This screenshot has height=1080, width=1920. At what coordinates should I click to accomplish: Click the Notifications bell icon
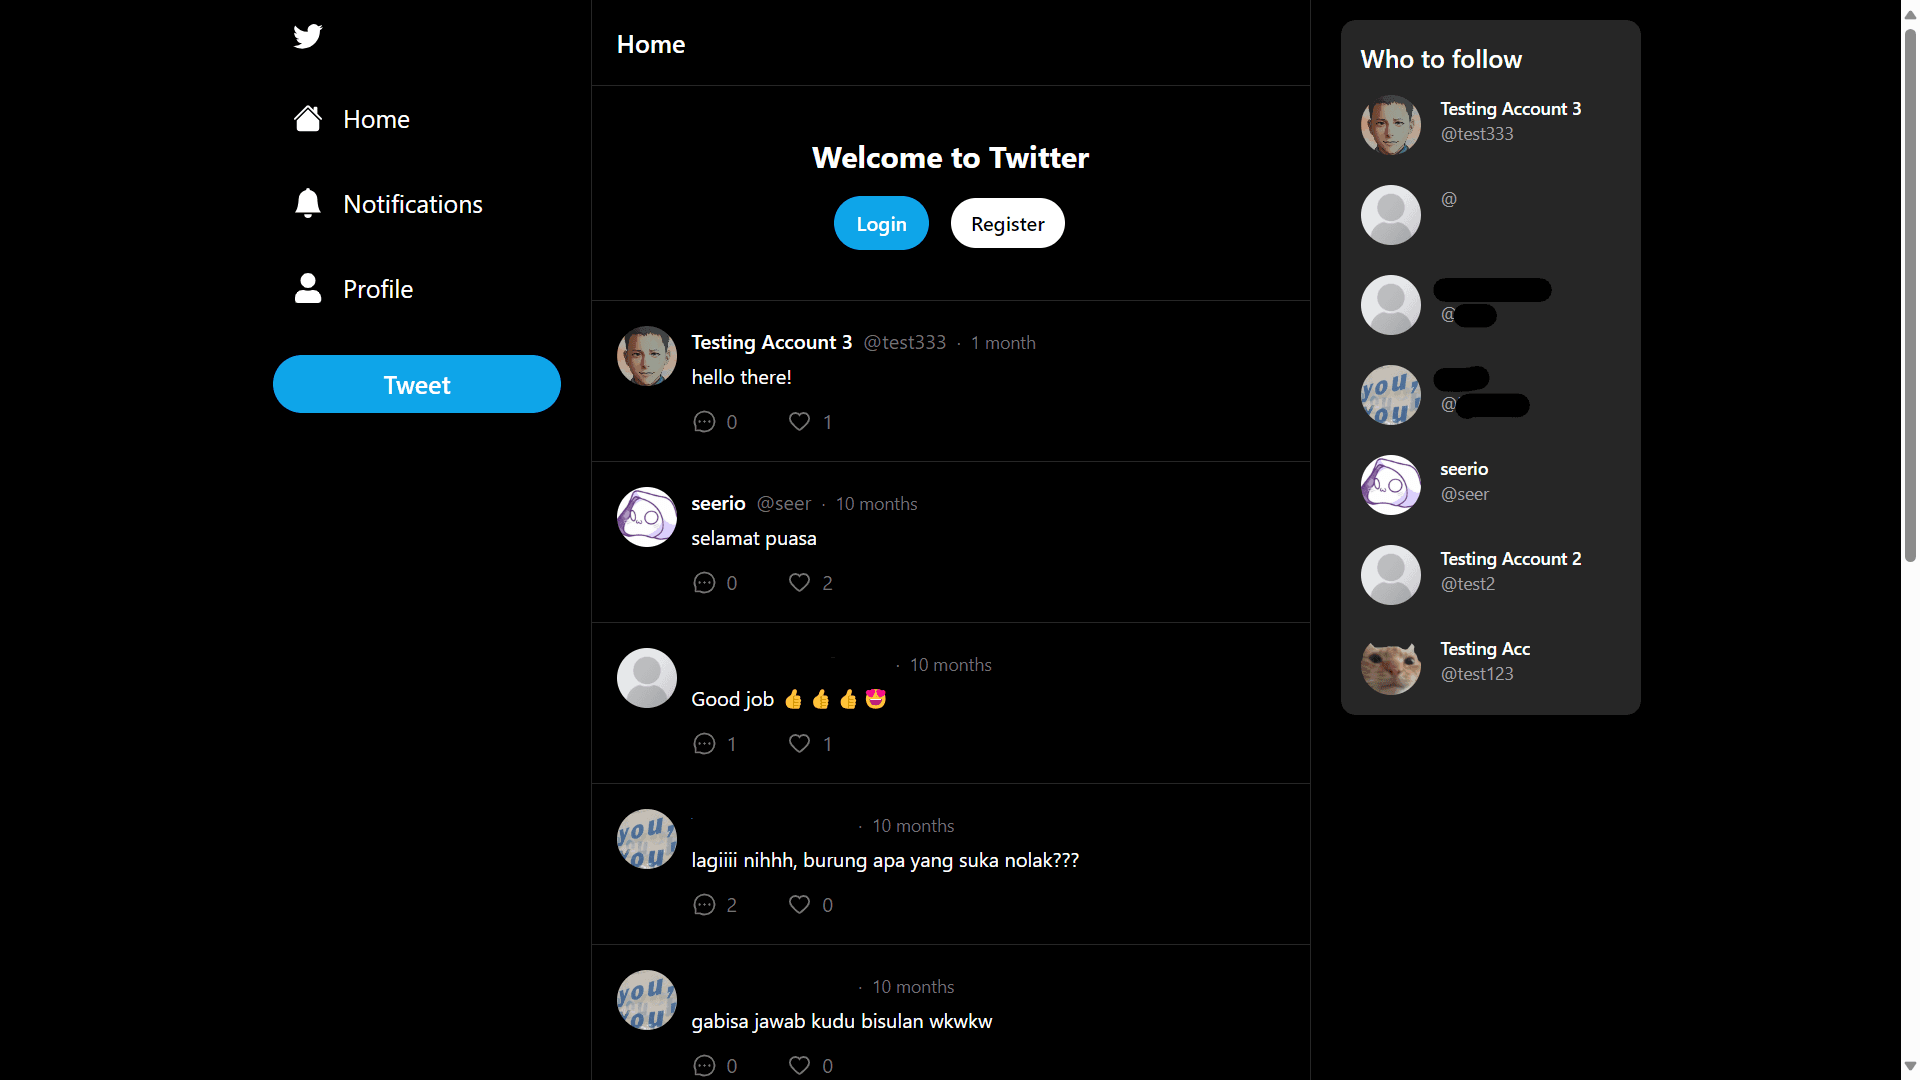pyautogui.click(x=307, y=203)
